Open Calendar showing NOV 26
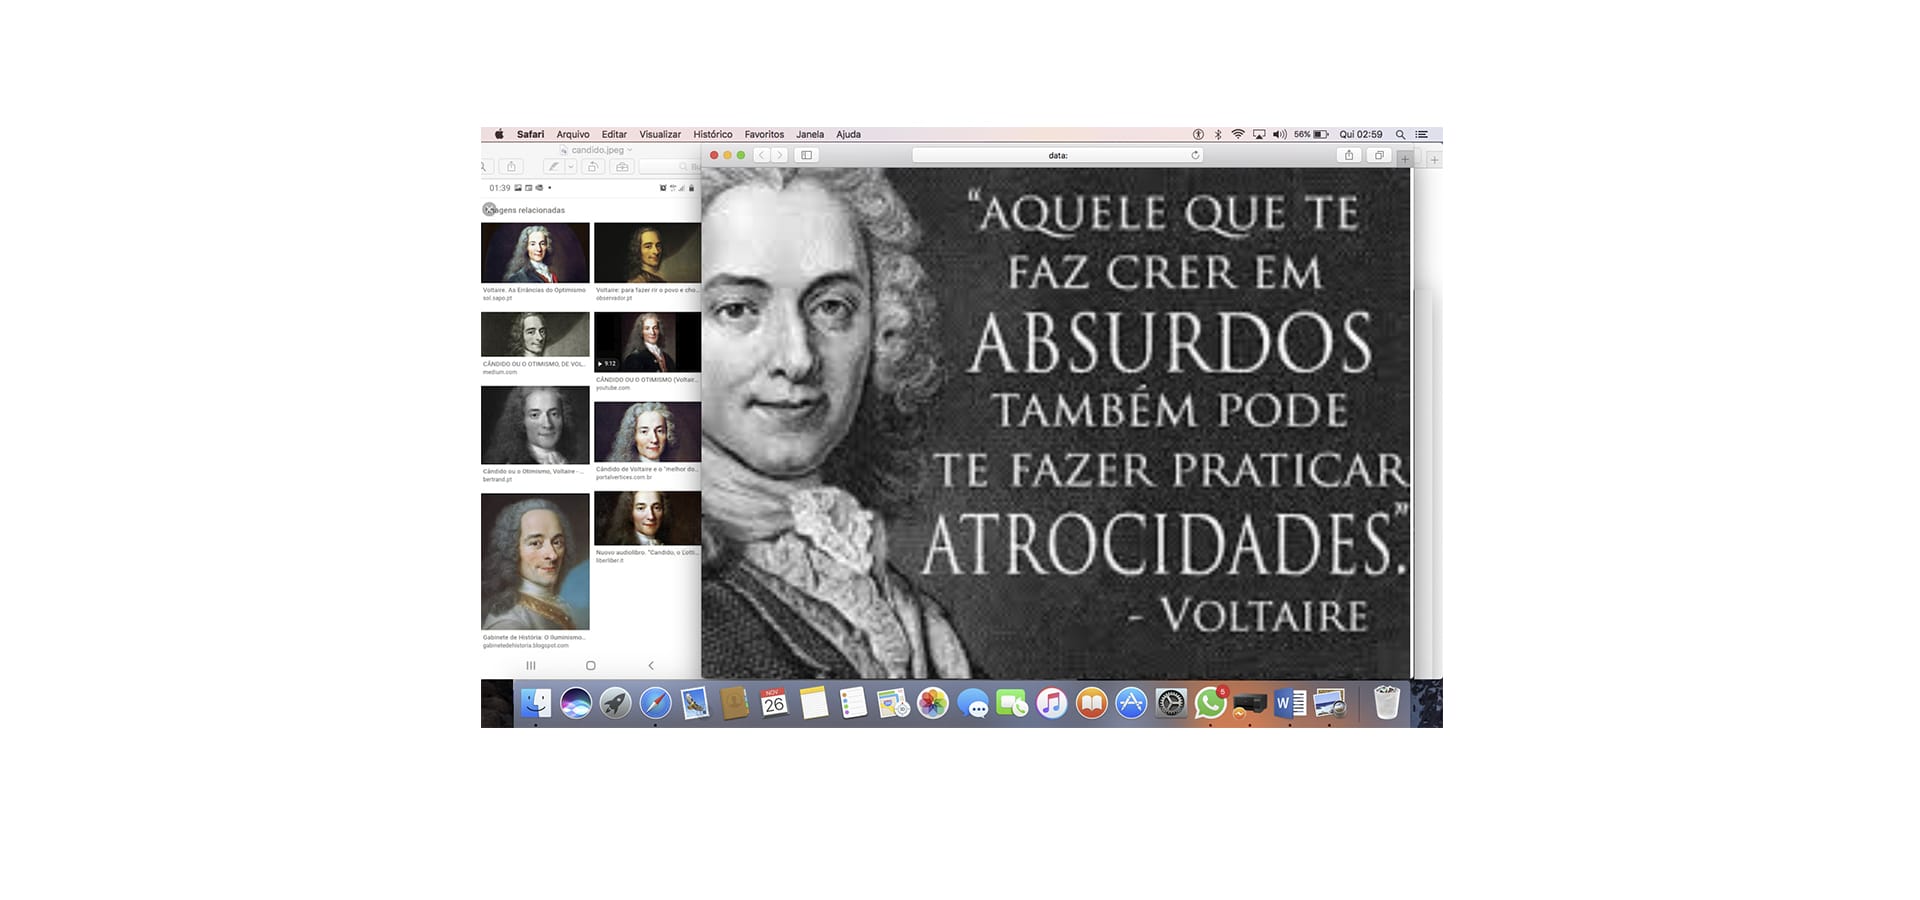This screenshot has height=900, width=1920. [x=774, y=703]
